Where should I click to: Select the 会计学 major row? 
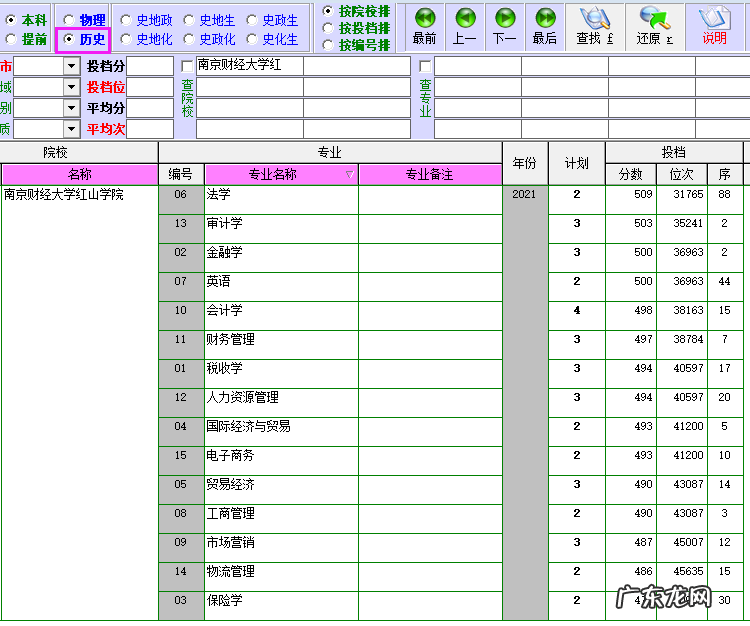point(282,316)
